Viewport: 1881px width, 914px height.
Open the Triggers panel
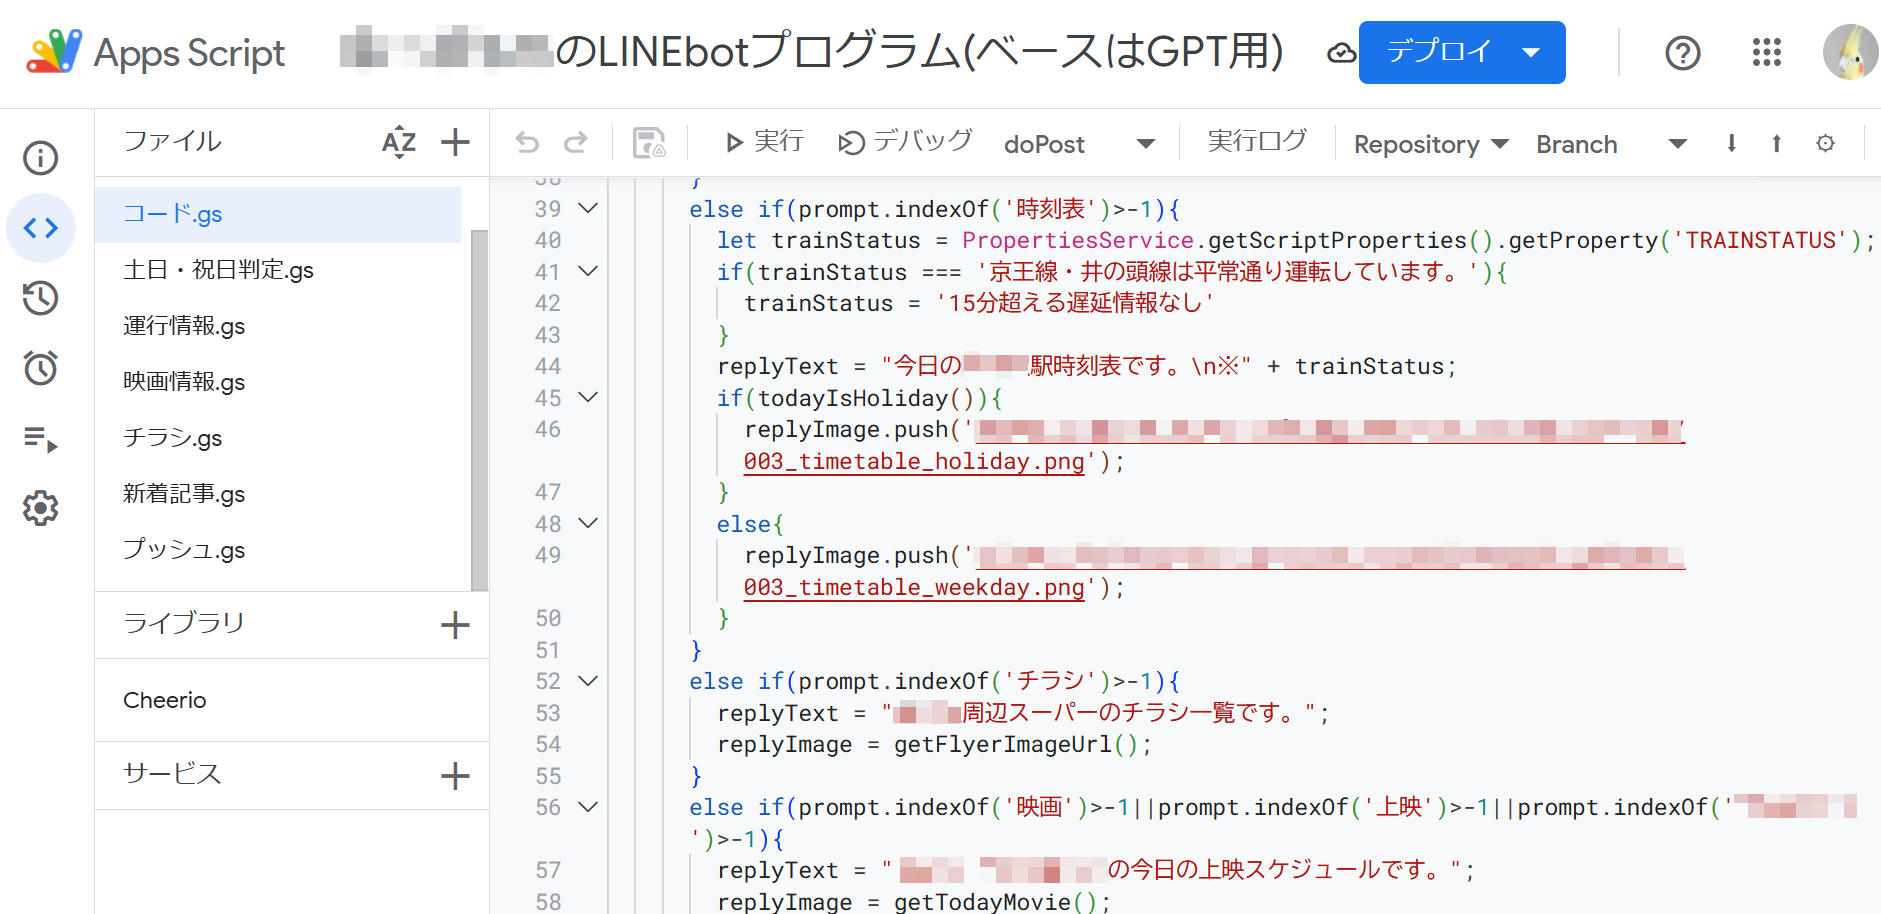coord(40,368)
